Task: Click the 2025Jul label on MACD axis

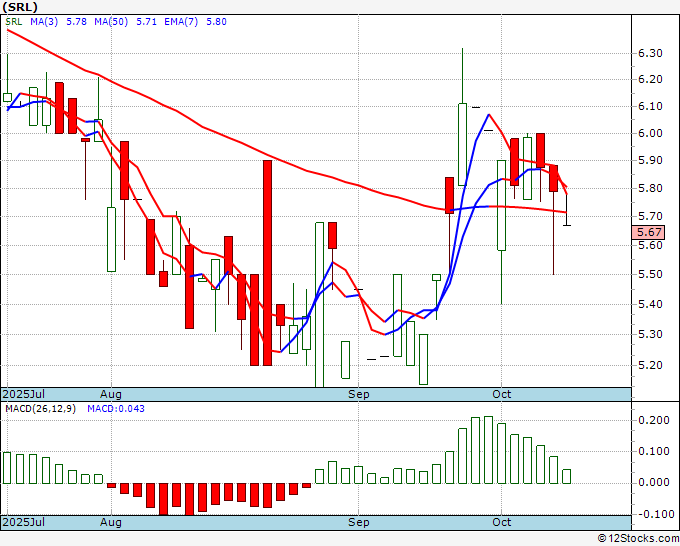Action: pos(23,522)
